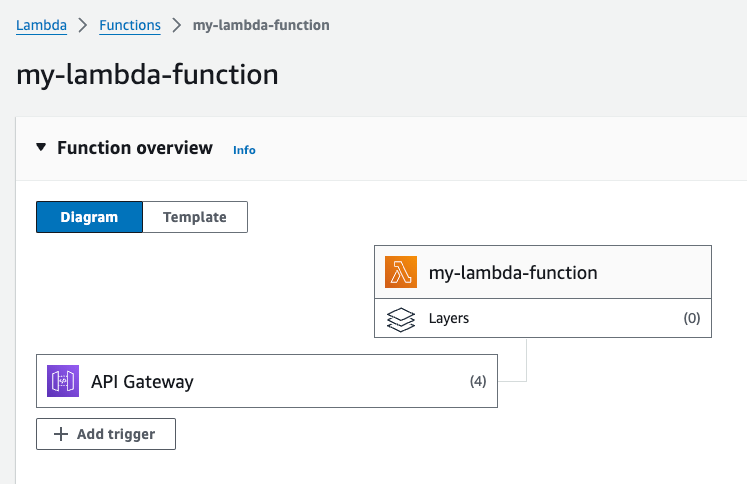Click the API Gateway trigger count (4)

point(478,381)
